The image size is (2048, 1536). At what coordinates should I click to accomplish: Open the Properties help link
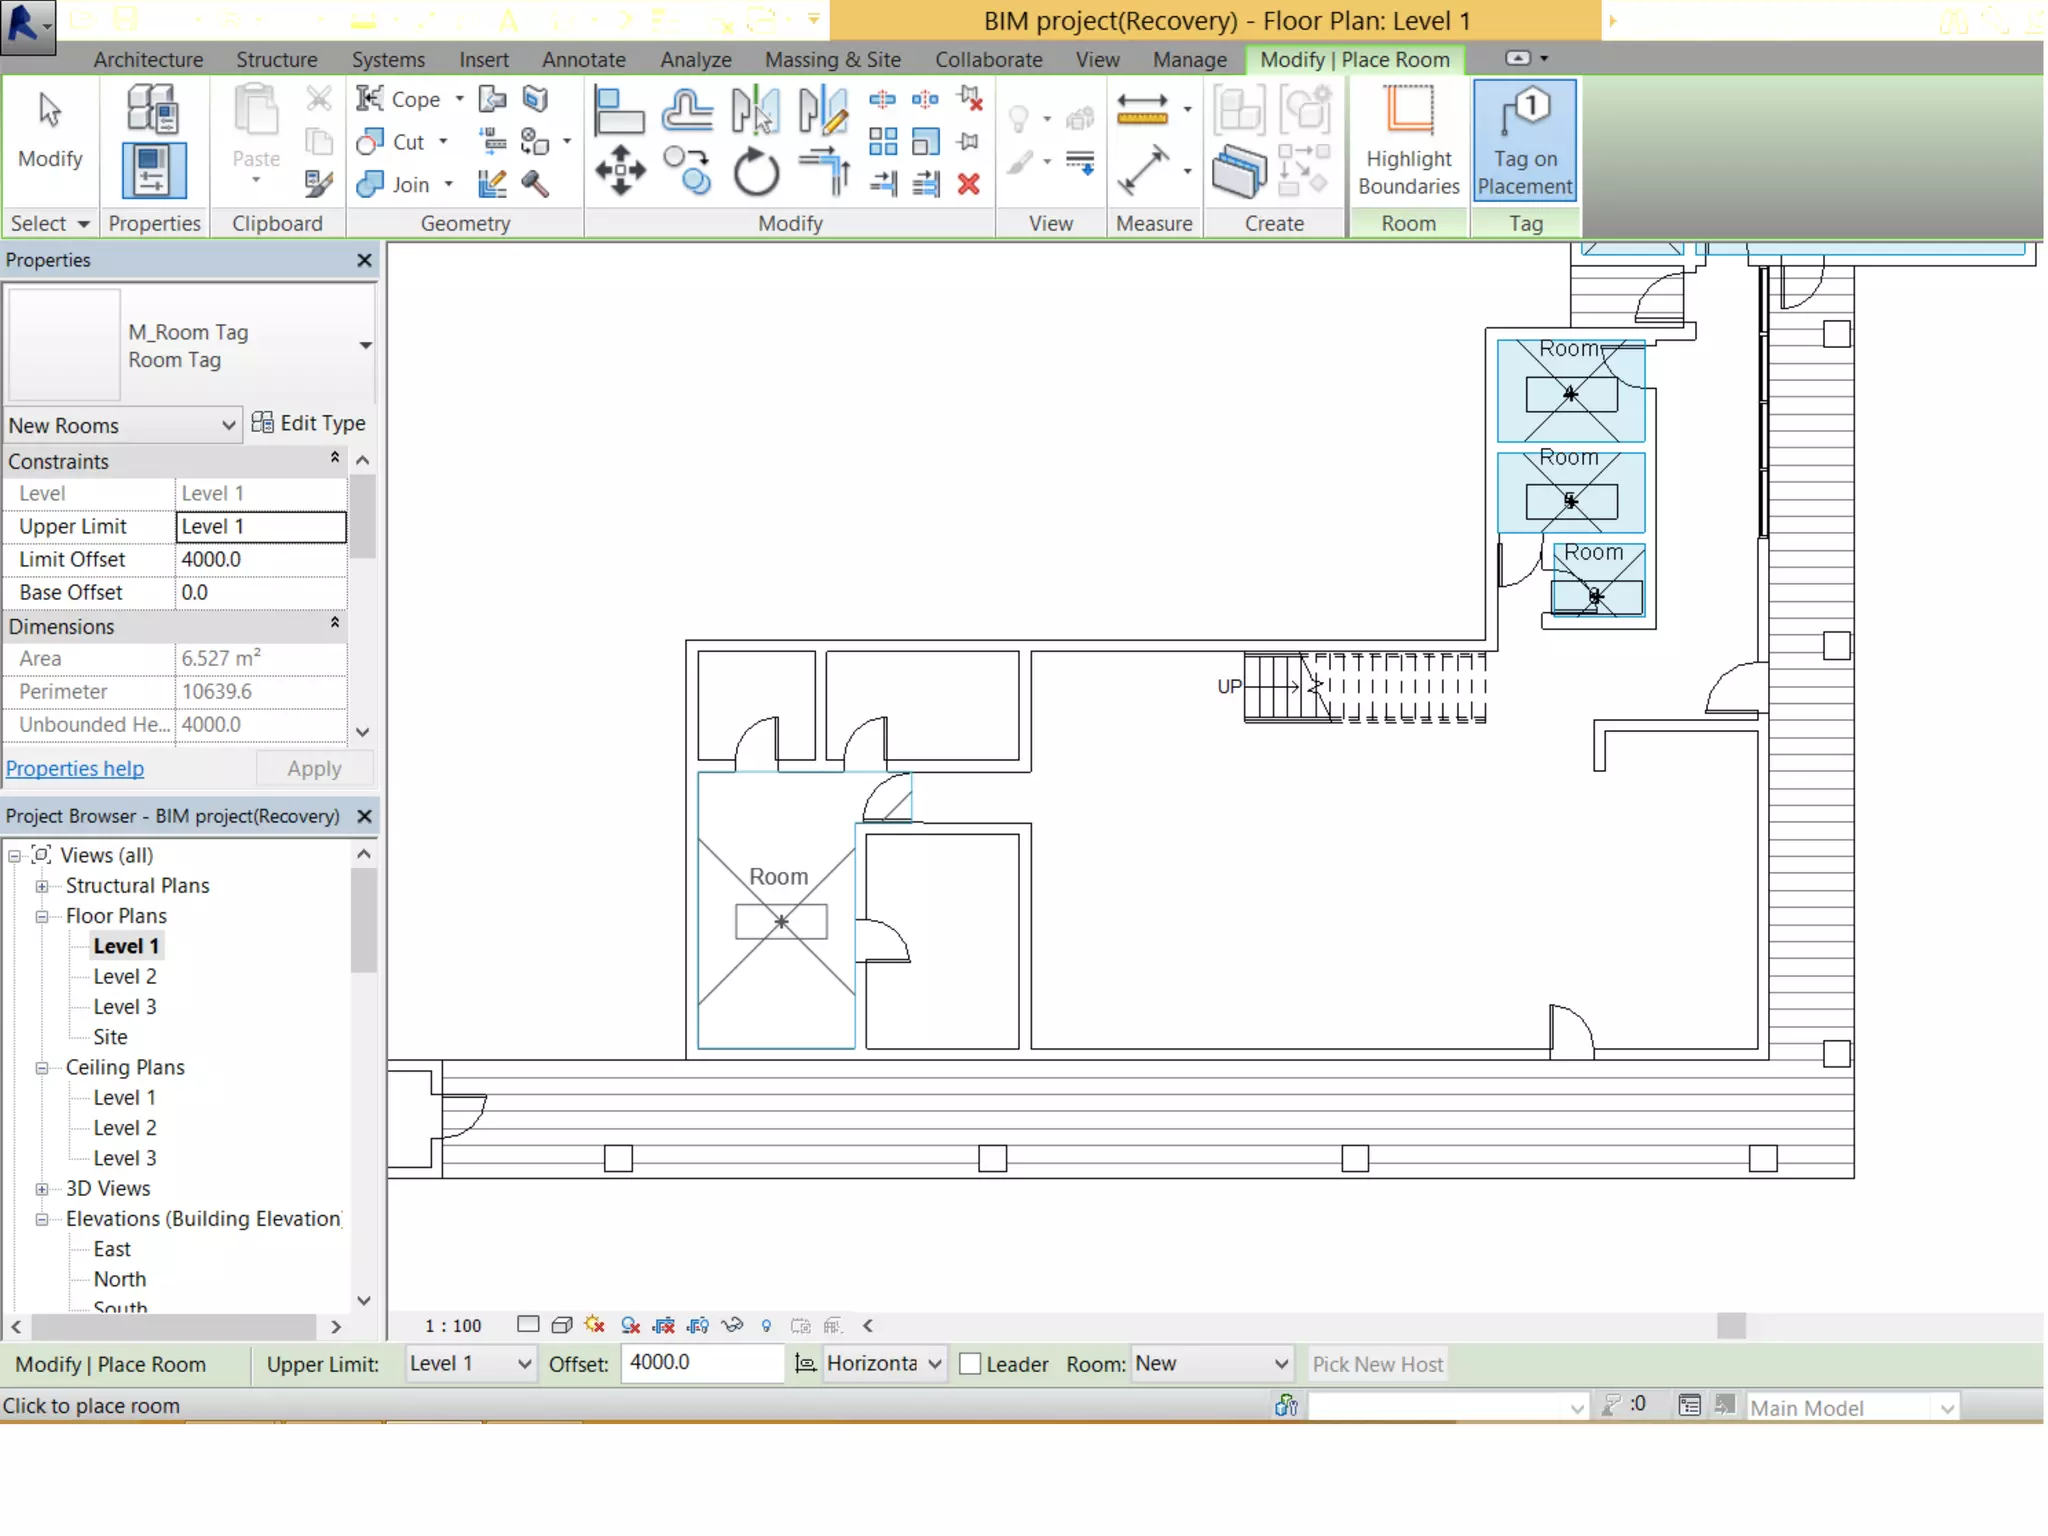click(x=75, y=768)
